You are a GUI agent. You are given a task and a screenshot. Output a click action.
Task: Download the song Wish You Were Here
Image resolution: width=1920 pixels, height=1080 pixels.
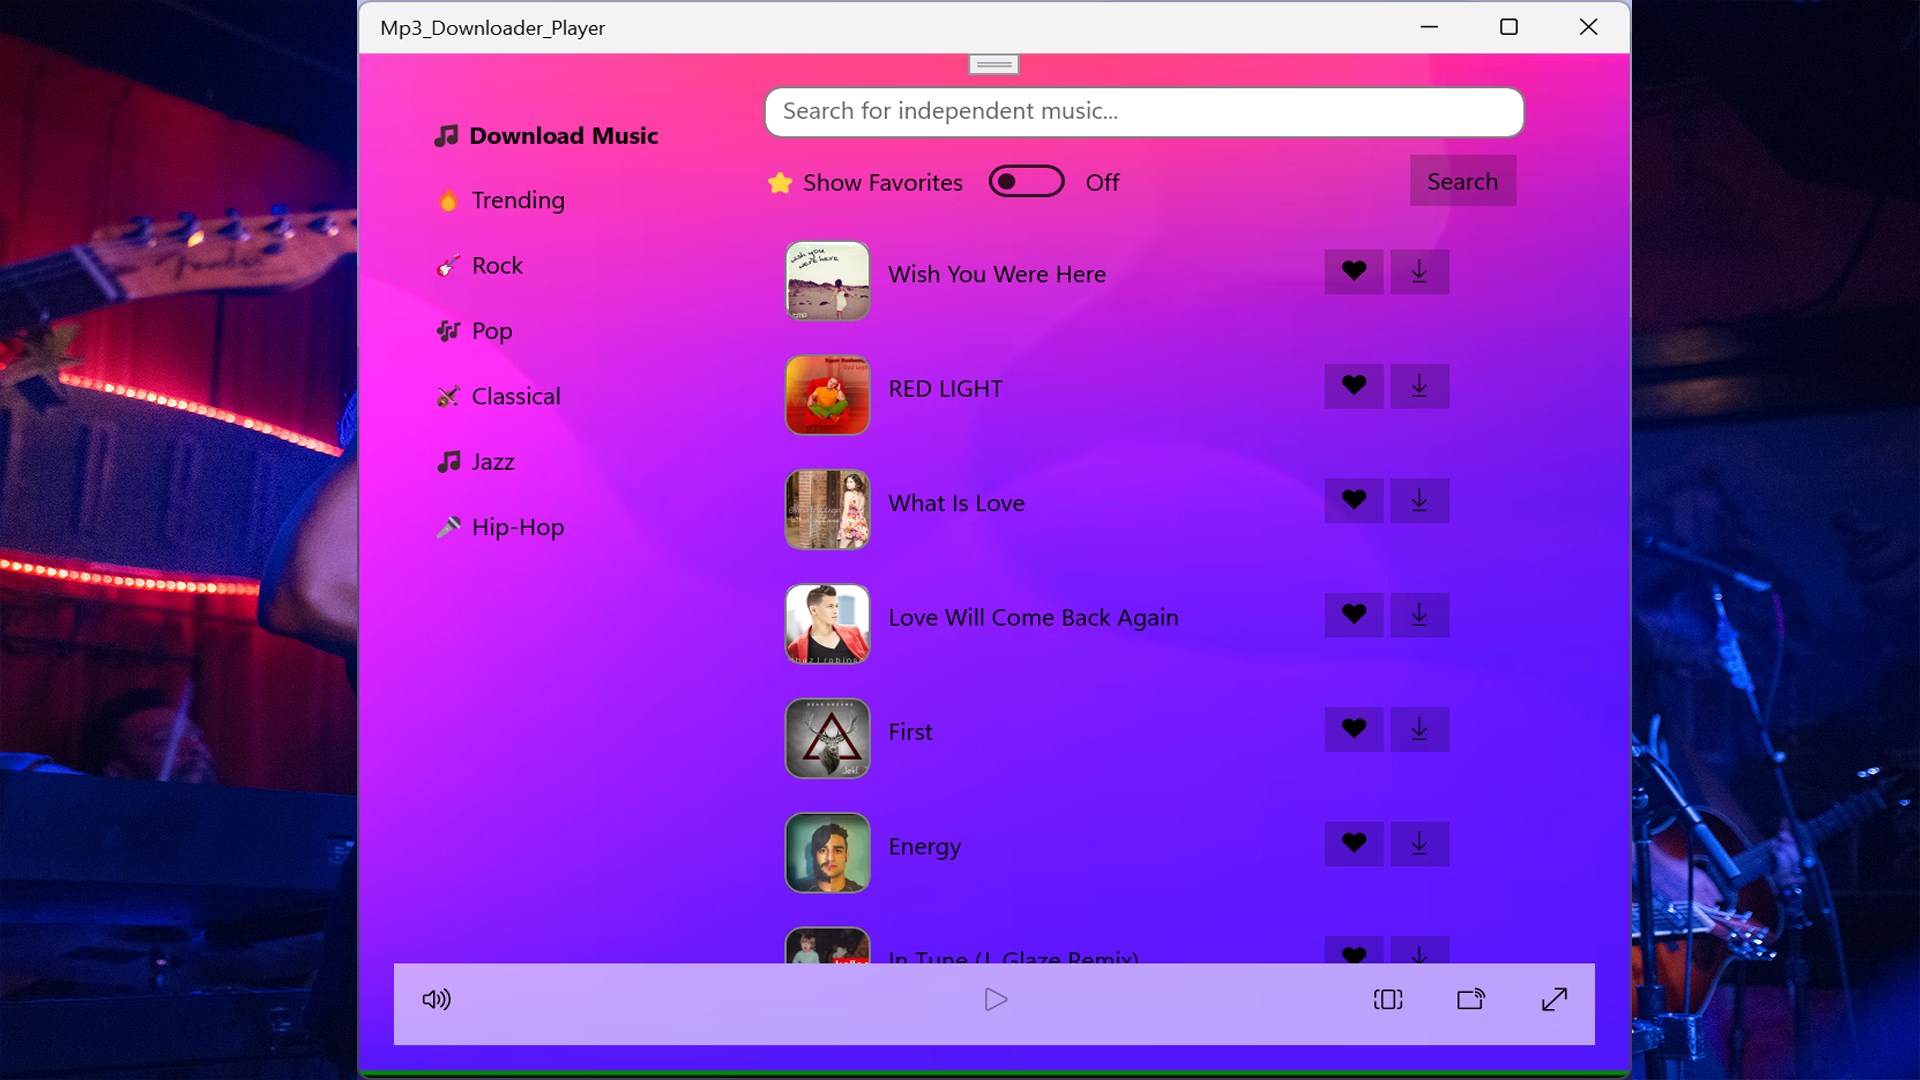click(1419, 271)
